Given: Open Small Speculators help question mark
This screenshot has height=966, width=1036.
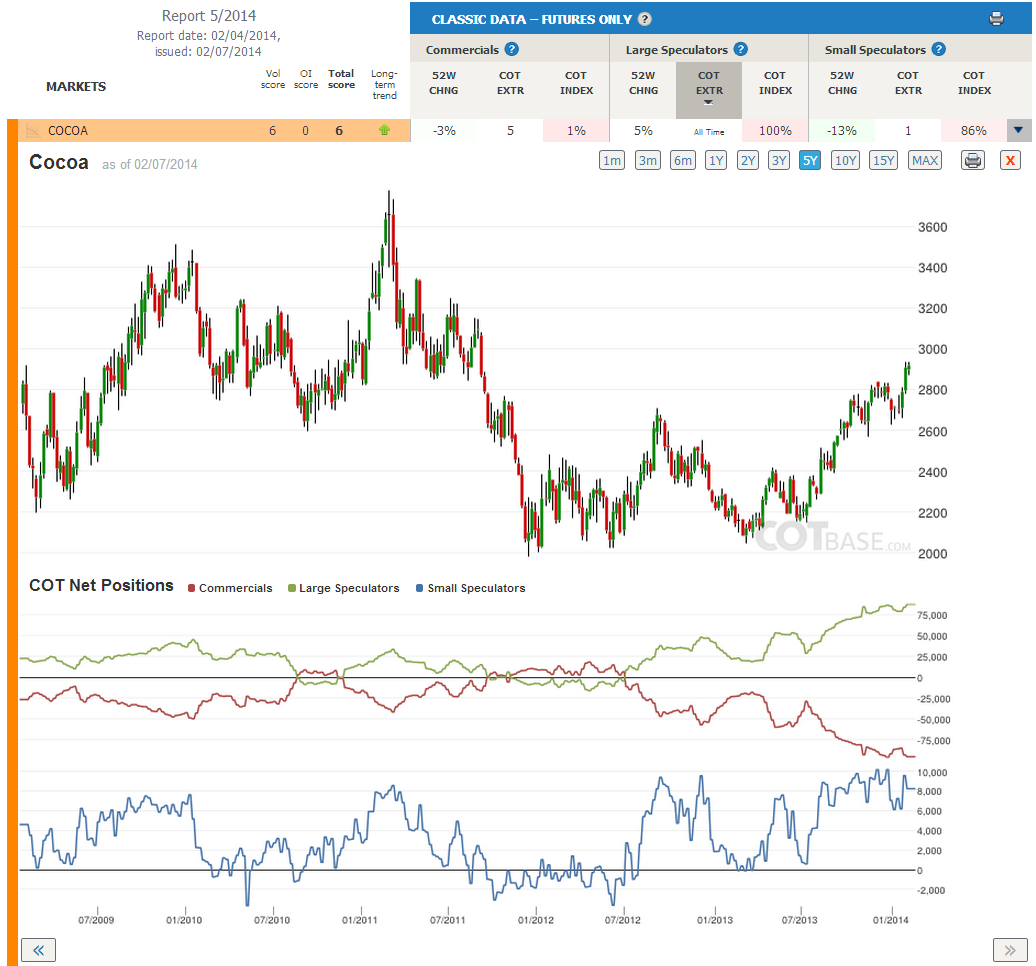Looking at the screenshot, I should (x=938, y=50).
